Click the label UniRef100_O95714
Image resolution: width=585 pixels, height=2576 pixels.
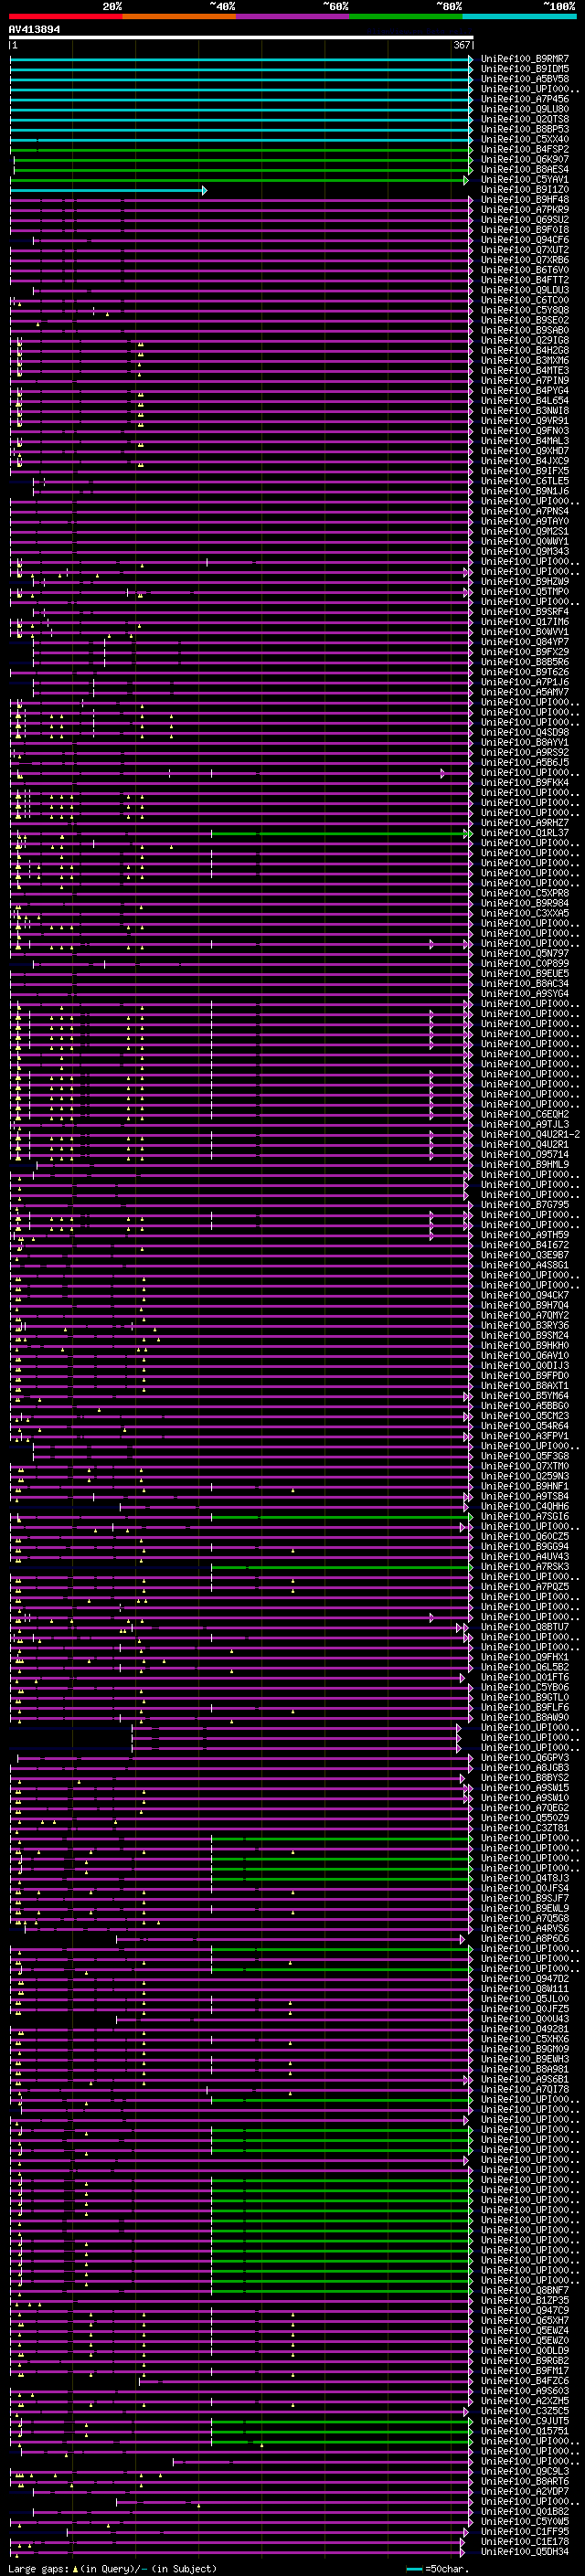click(x=525, y=1155)
